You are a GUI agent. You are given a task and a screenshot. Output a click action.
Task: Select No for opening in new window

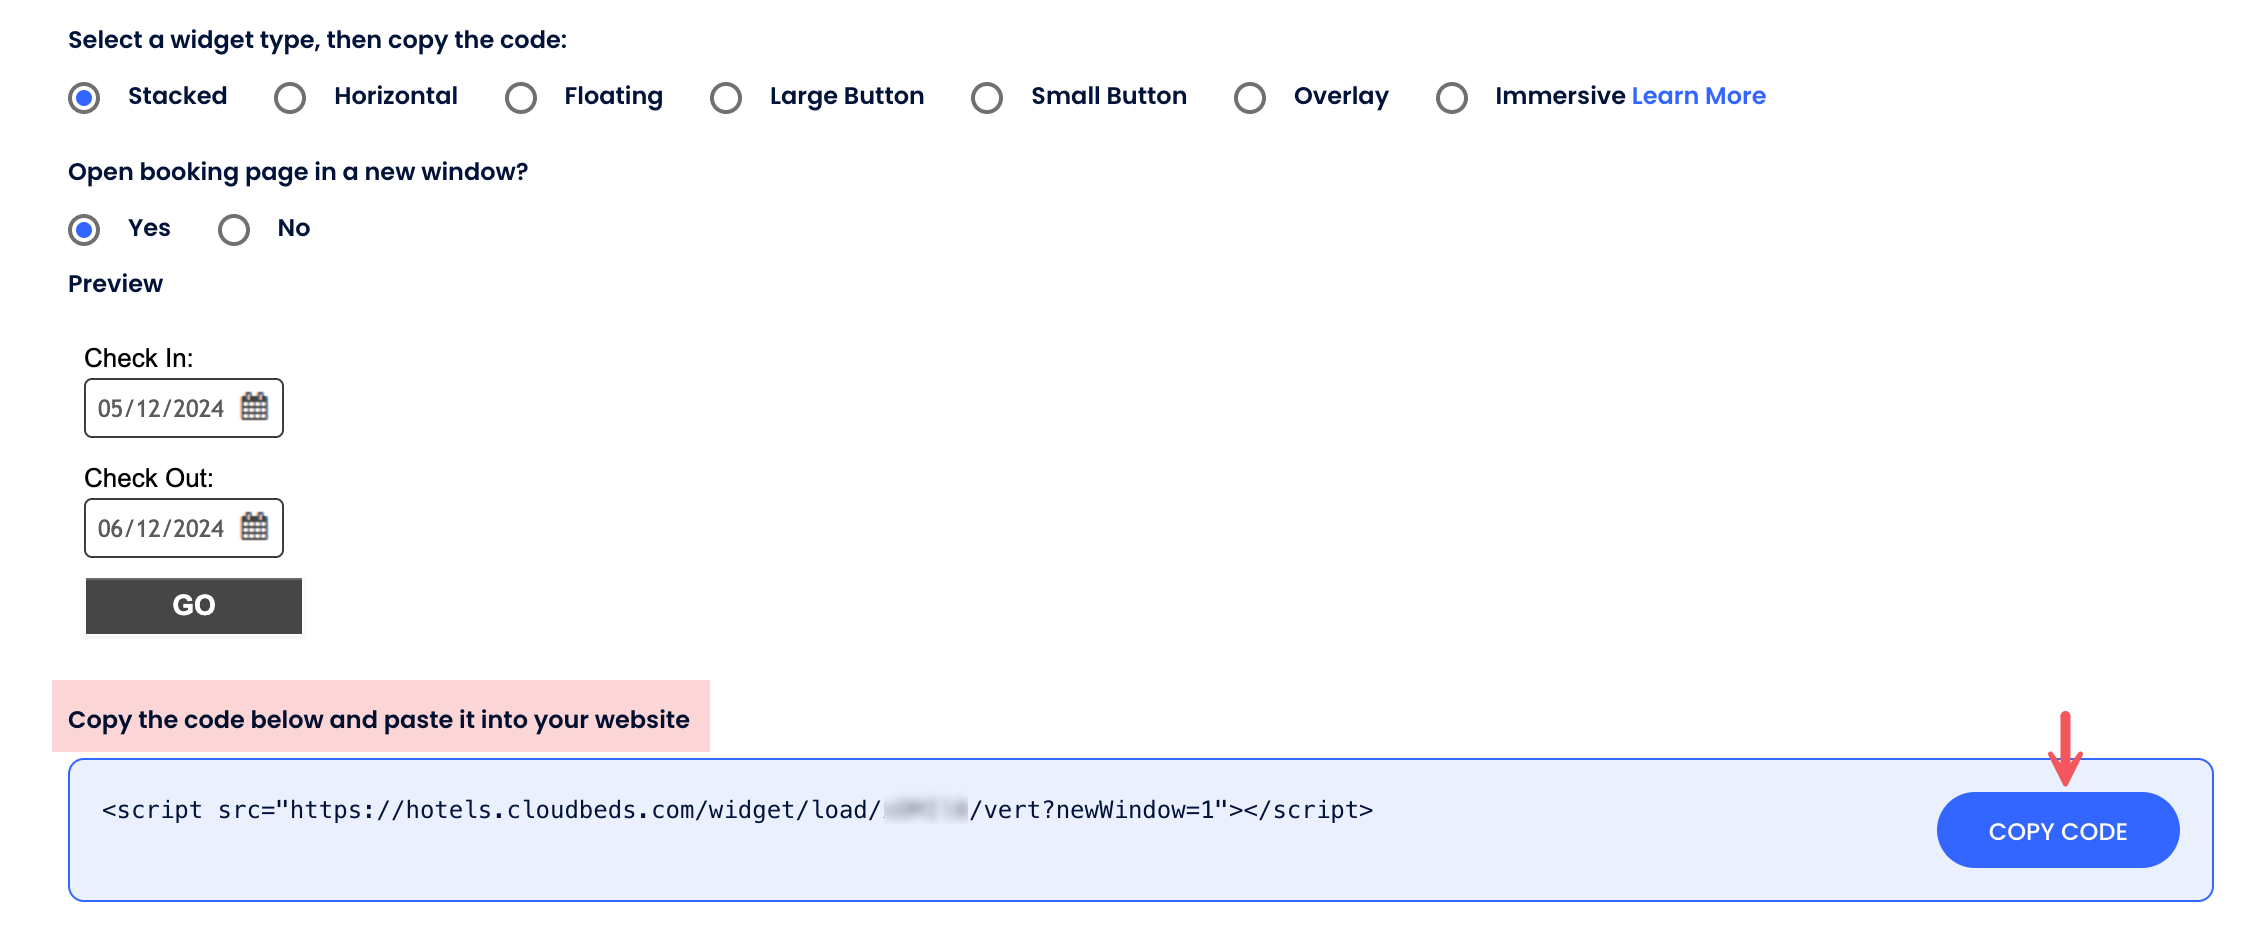pyautogui.click(x=234, y=230)
